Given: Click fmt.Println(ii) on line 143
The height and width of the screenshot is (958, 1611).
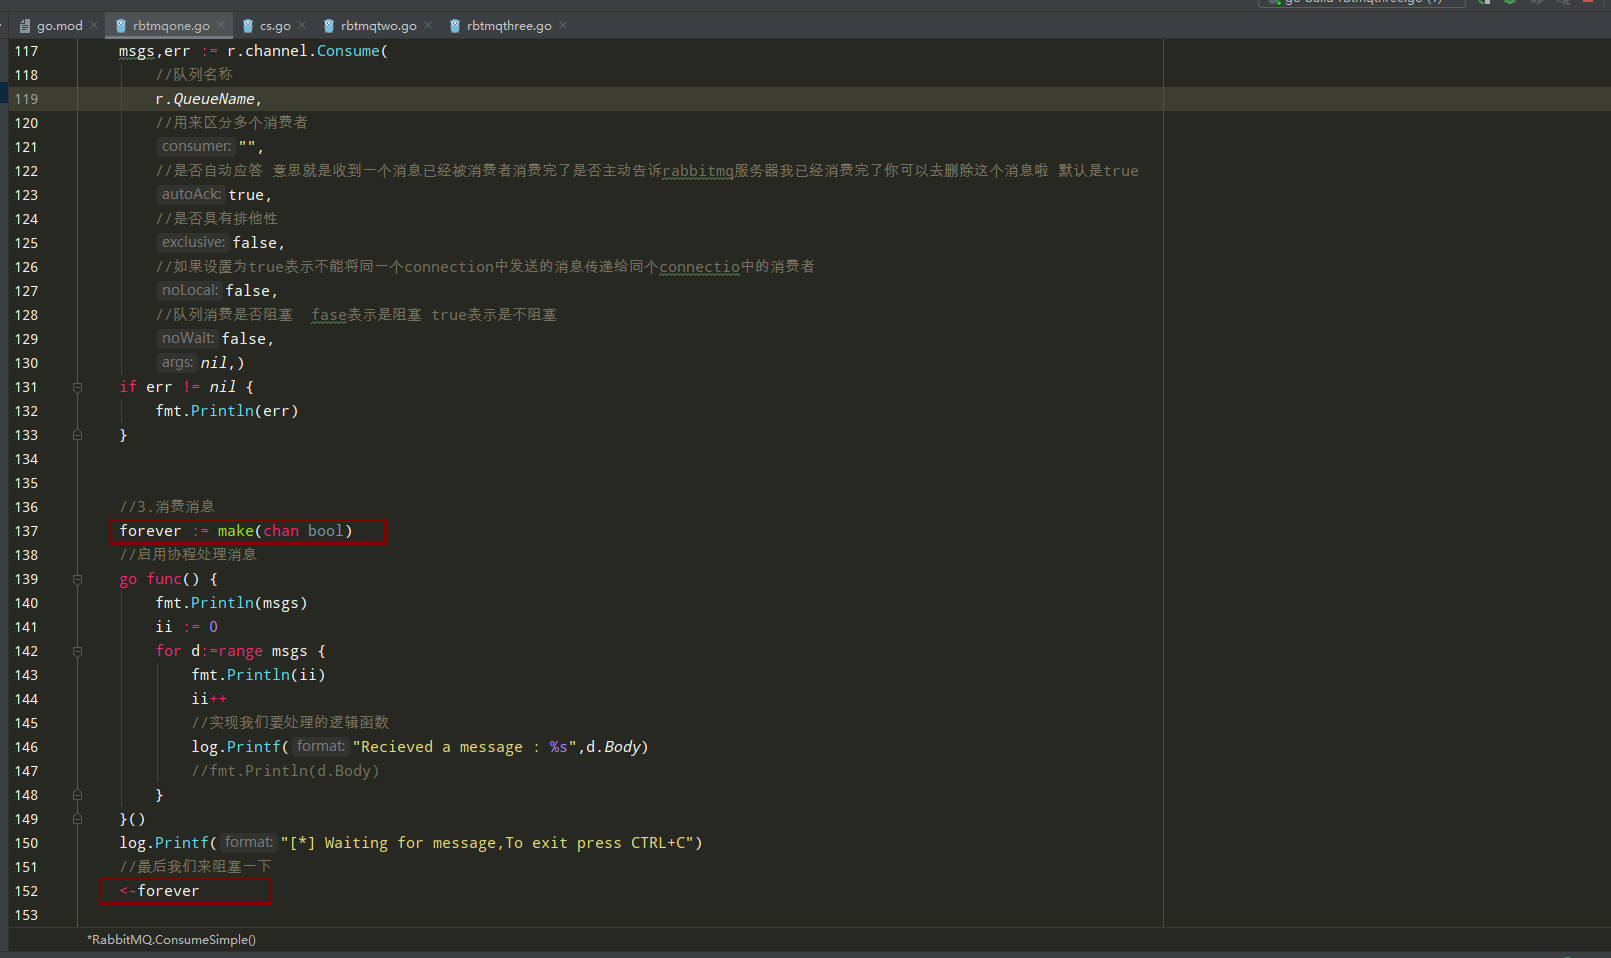Looking at the screenshot, I should [258, 675].
